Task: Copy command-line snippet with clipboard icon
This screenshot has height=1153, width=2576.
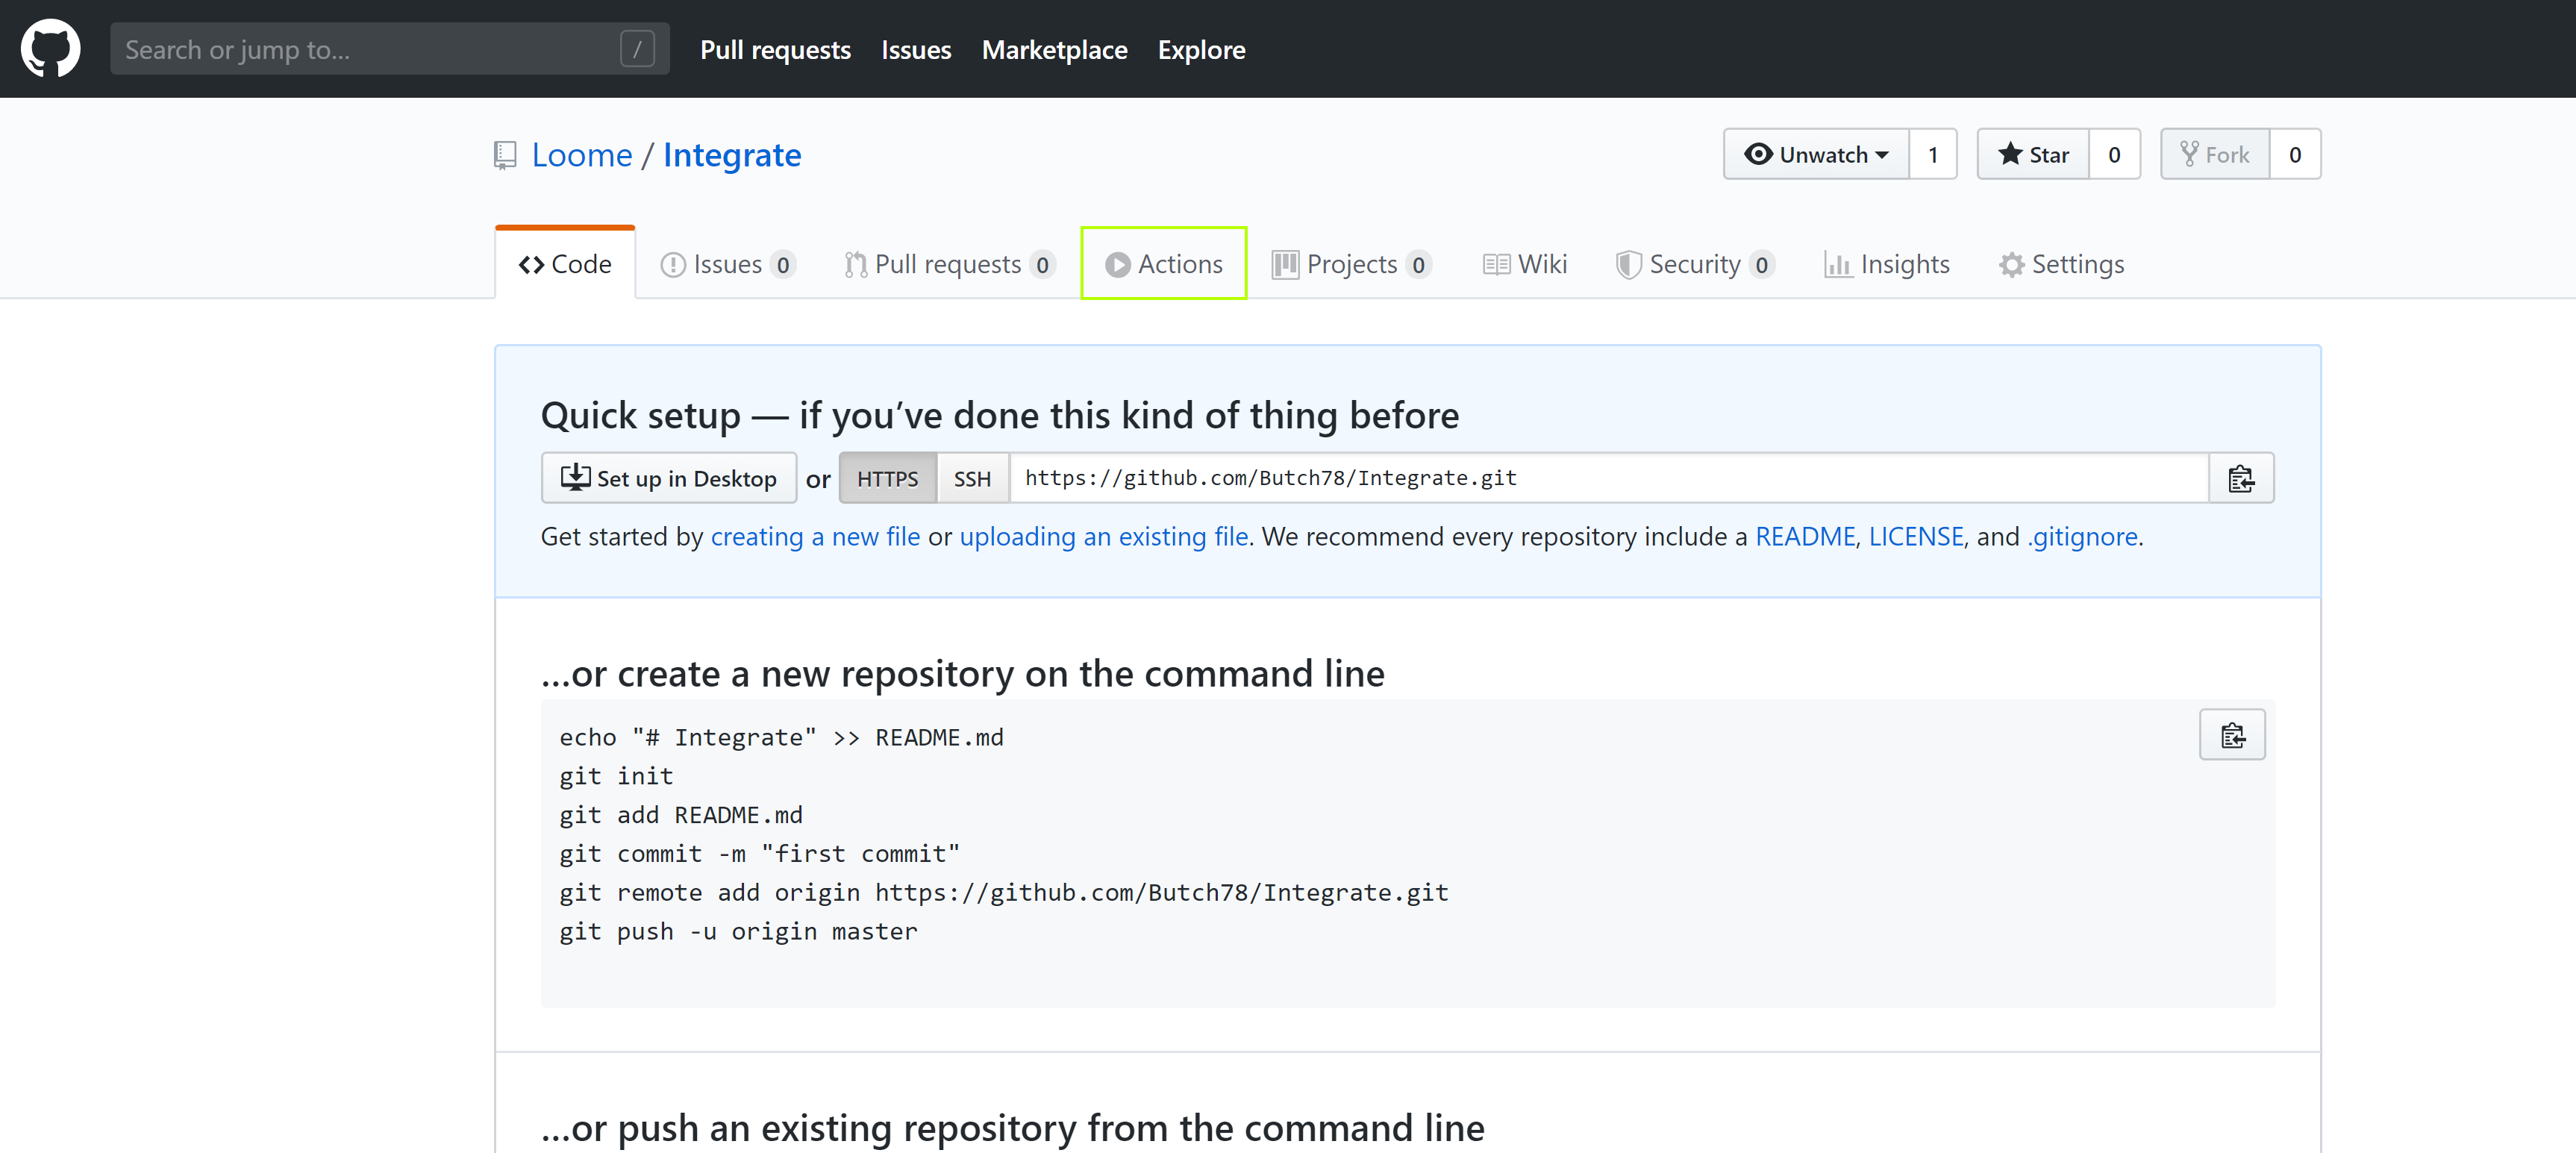Action: click(x=2232, y=735)
